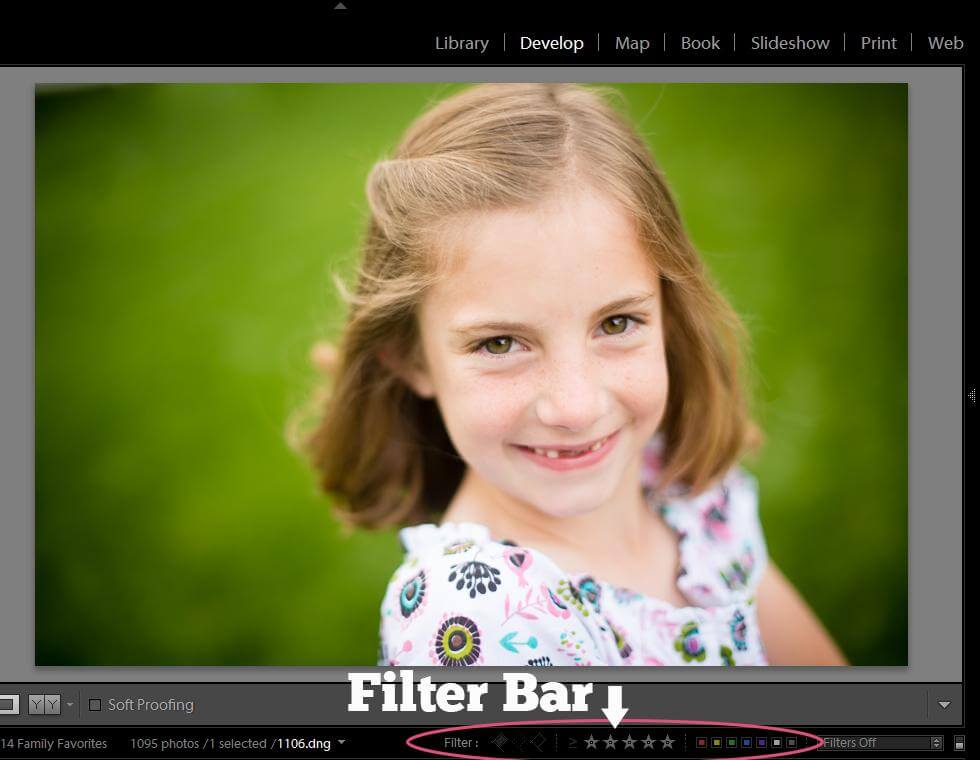Open the Before/After view options dropdown

pyautogui.click(x=70, y=704)
